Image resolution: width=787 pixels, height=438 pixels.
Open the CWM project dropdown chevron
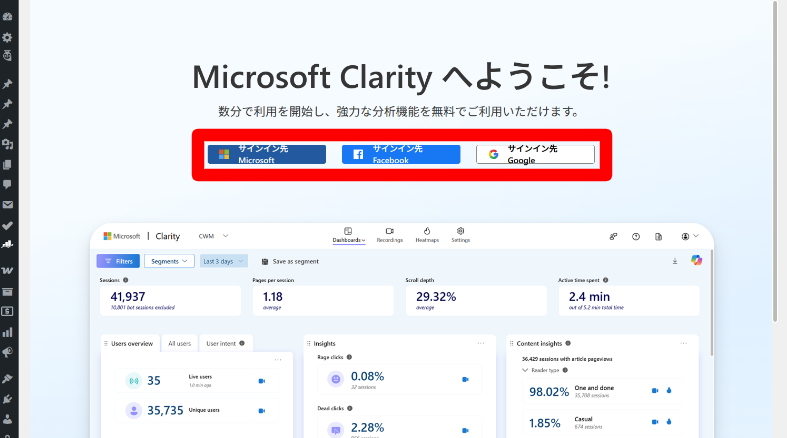225,236
